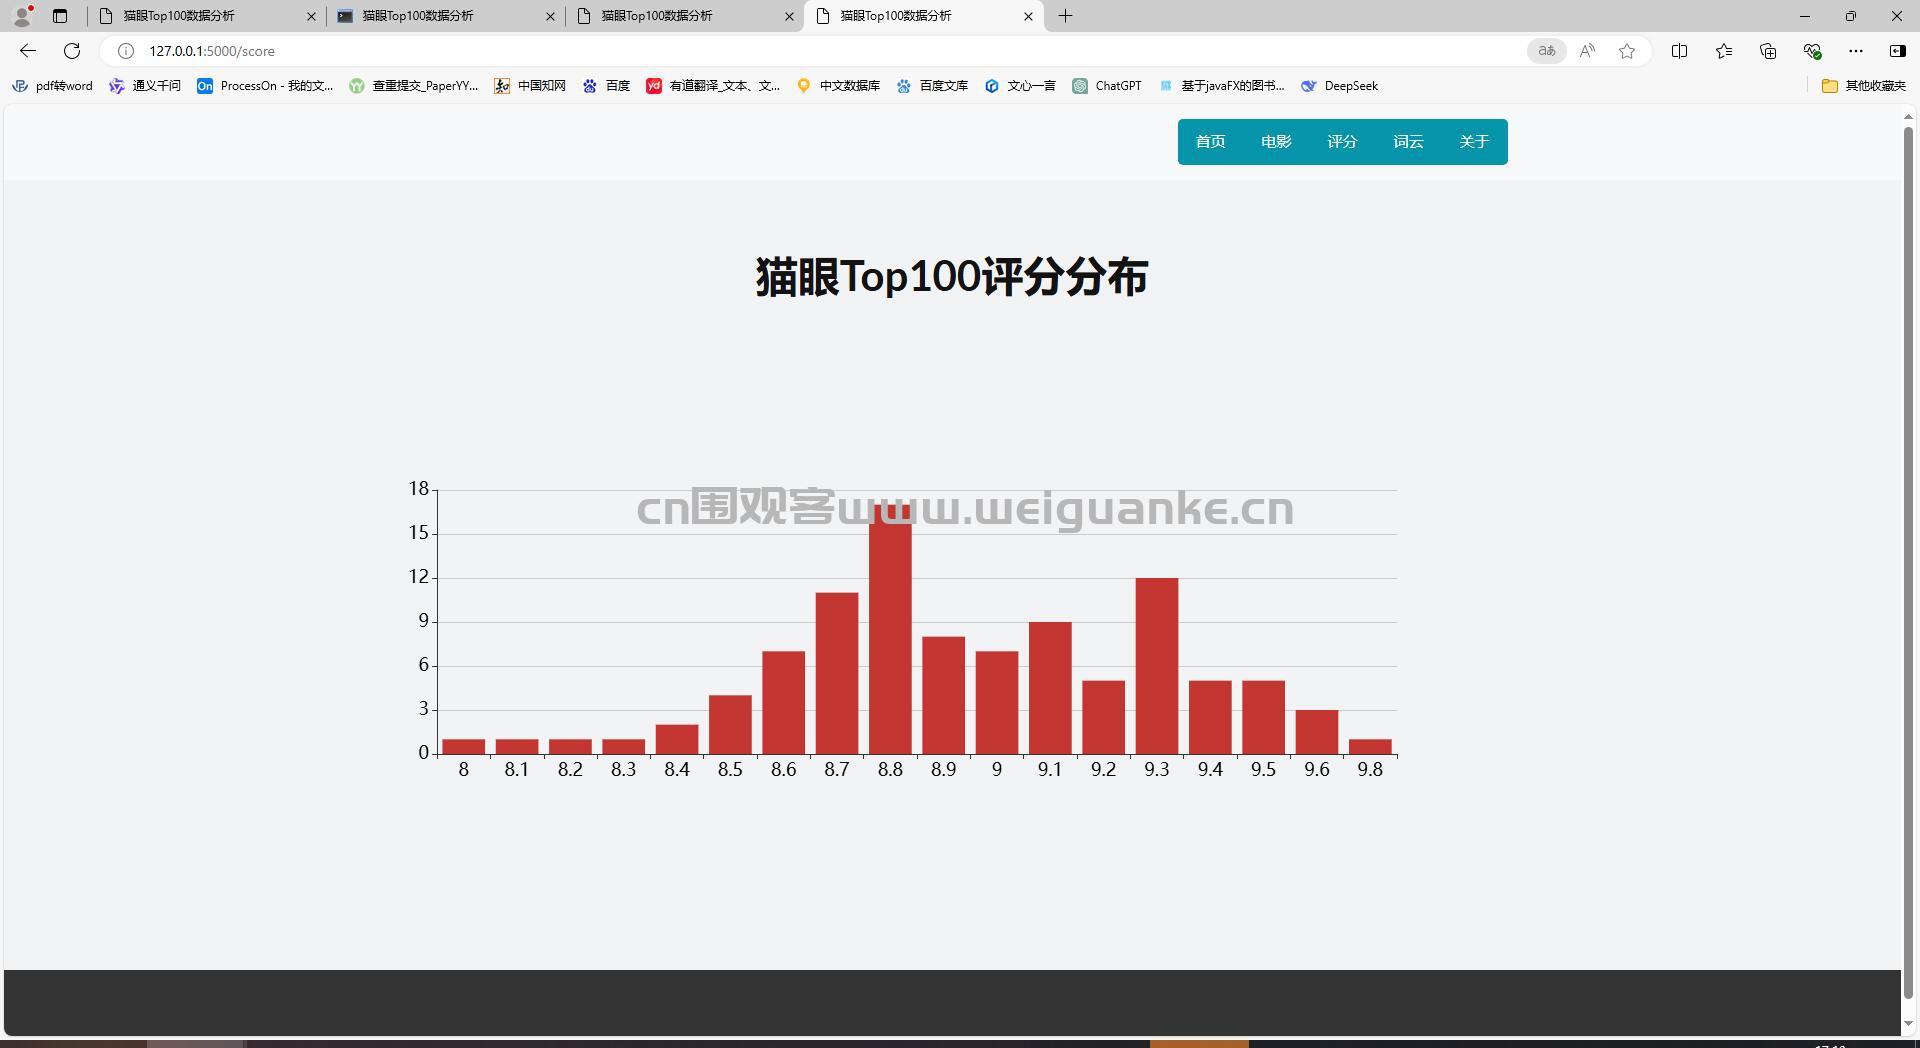1920x1048 pixels.
Task: Open the 中文数据库 bookmark
Action: click(839, 86)
